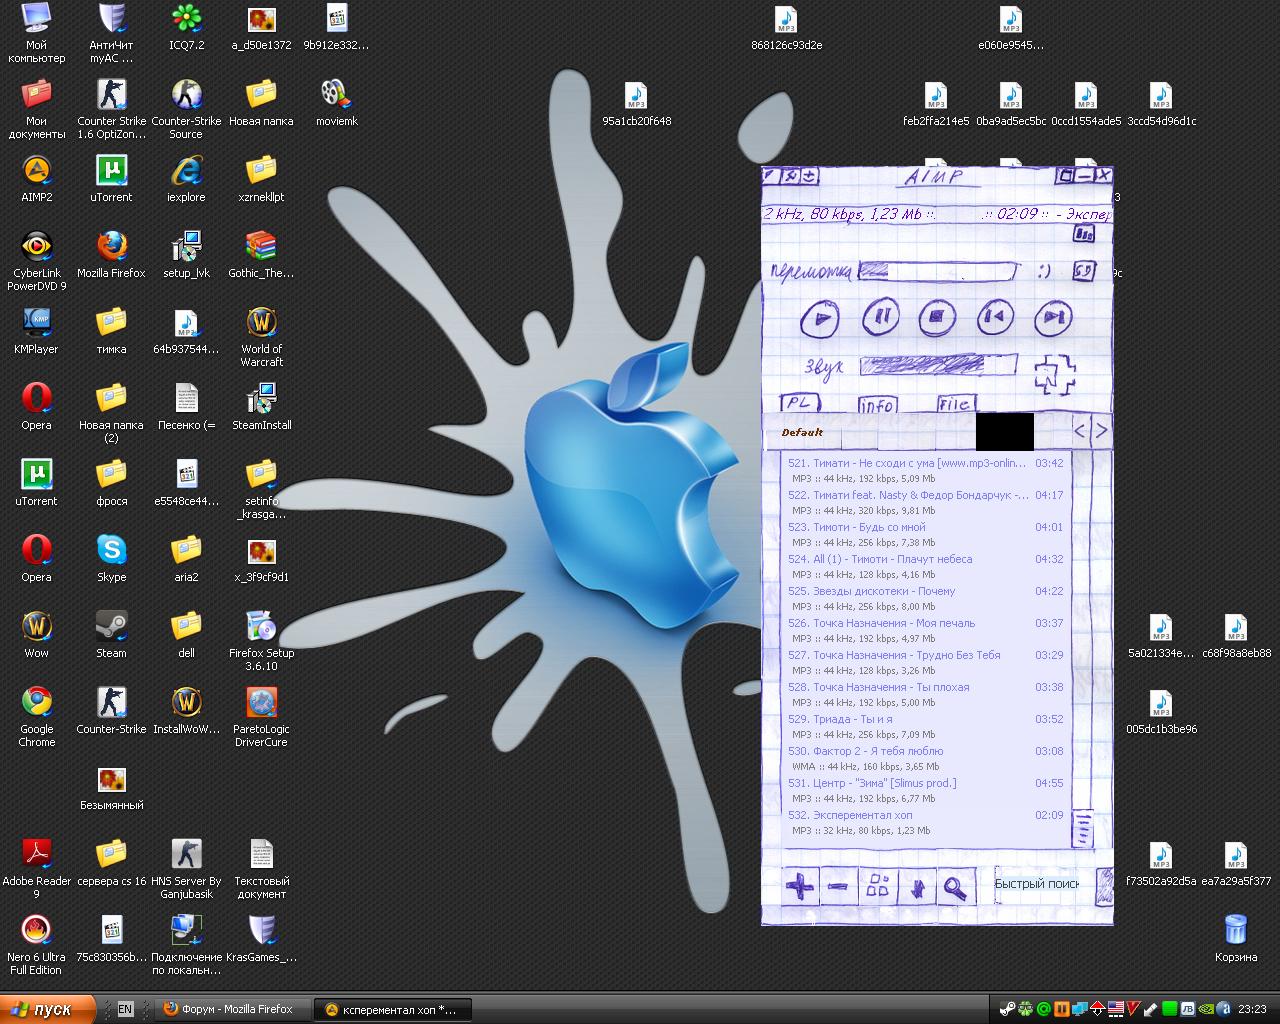Open the info tab in AIMP
Viewport: 1280px width, 1024px height.
(877, 405)
